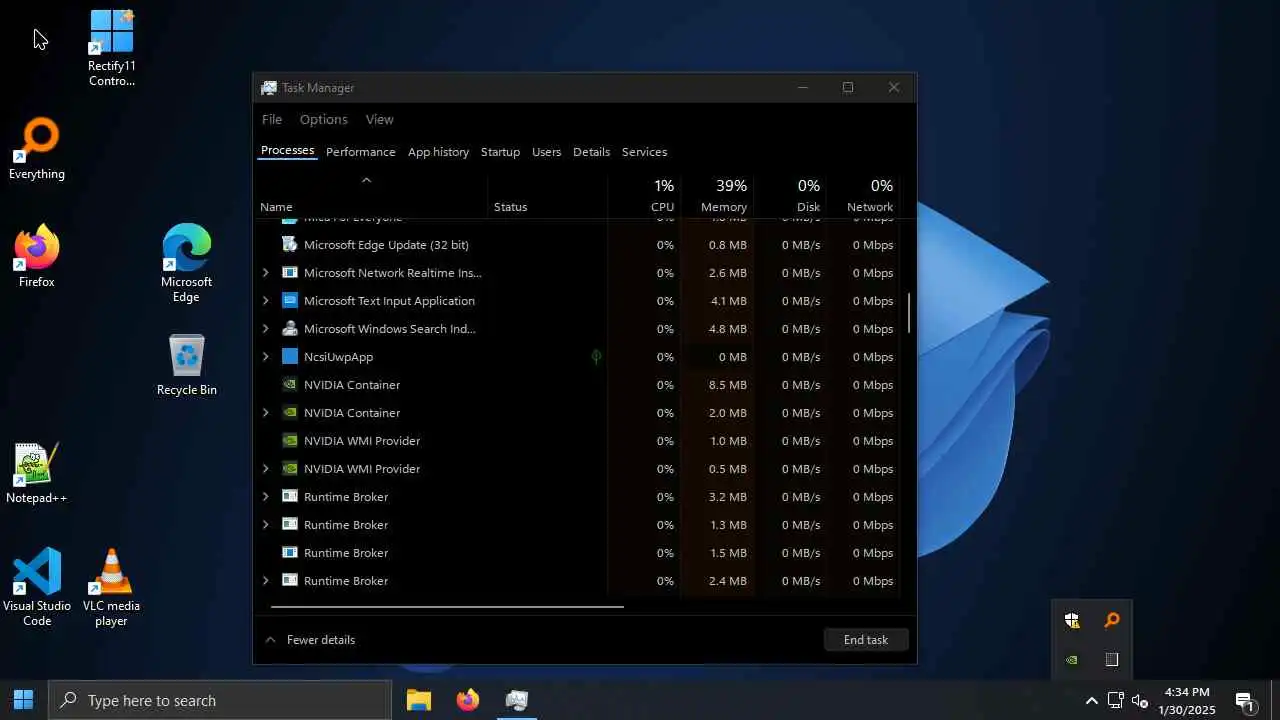The image size is (1280, 720).
Task: Select the Firefox desktop icon
Action: click(x=37, y=257)
